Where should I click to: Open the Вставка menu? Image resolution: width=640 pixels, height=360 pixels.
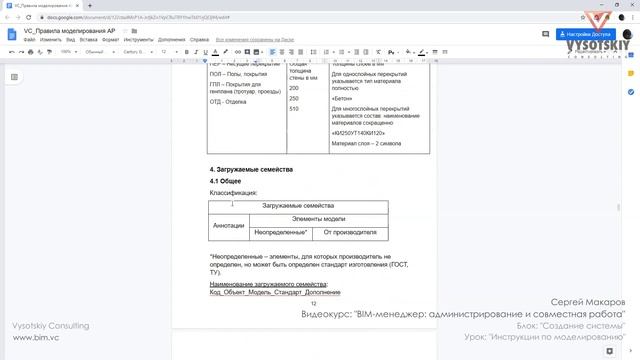click(89, 40)
